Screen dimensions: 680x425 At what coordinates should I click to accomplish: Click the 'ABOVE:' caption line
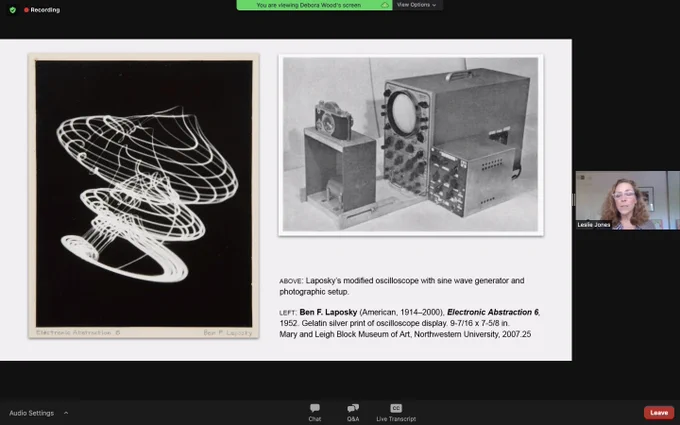click(x=402, y=281)
